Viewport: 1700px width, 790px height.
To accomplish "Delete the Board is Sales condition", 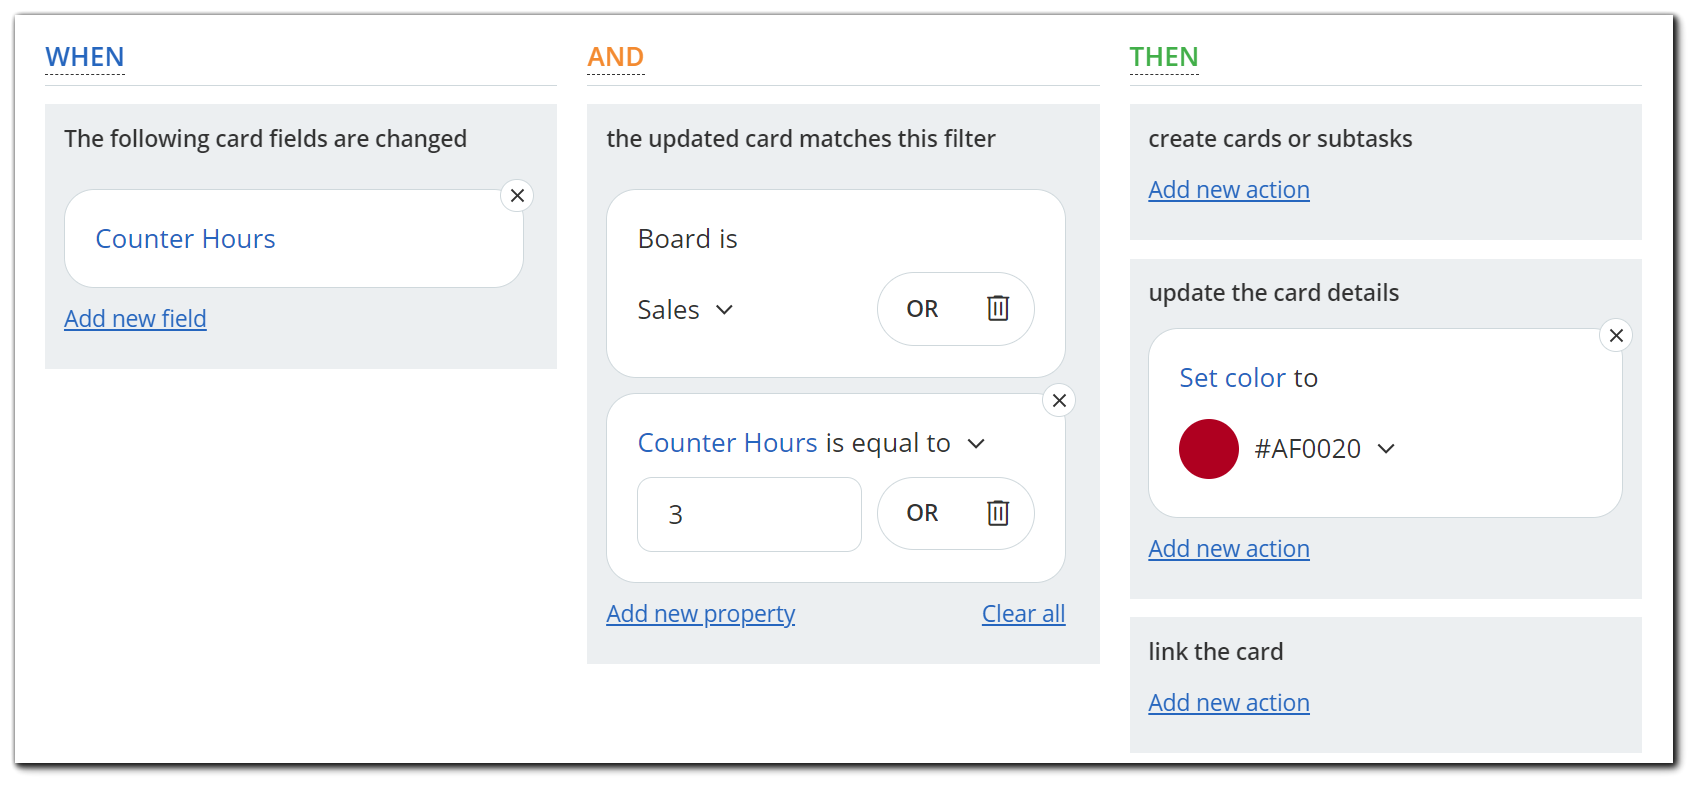I will click(998, 309).
